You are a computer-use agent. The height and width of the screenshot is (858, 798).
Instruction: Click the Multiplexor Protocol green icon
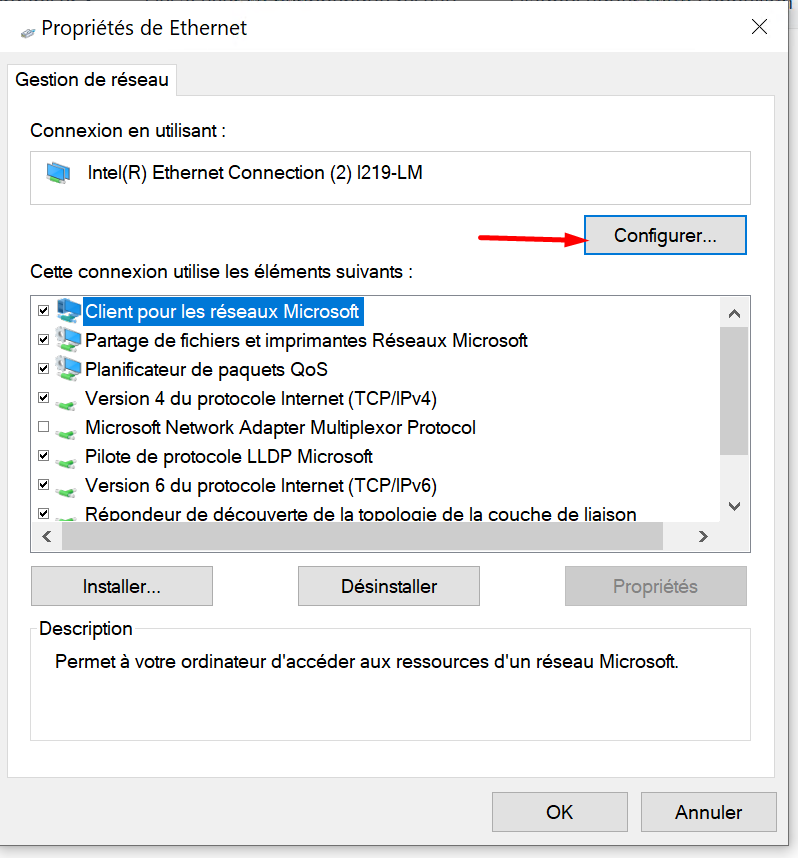[x=66, y=434]
